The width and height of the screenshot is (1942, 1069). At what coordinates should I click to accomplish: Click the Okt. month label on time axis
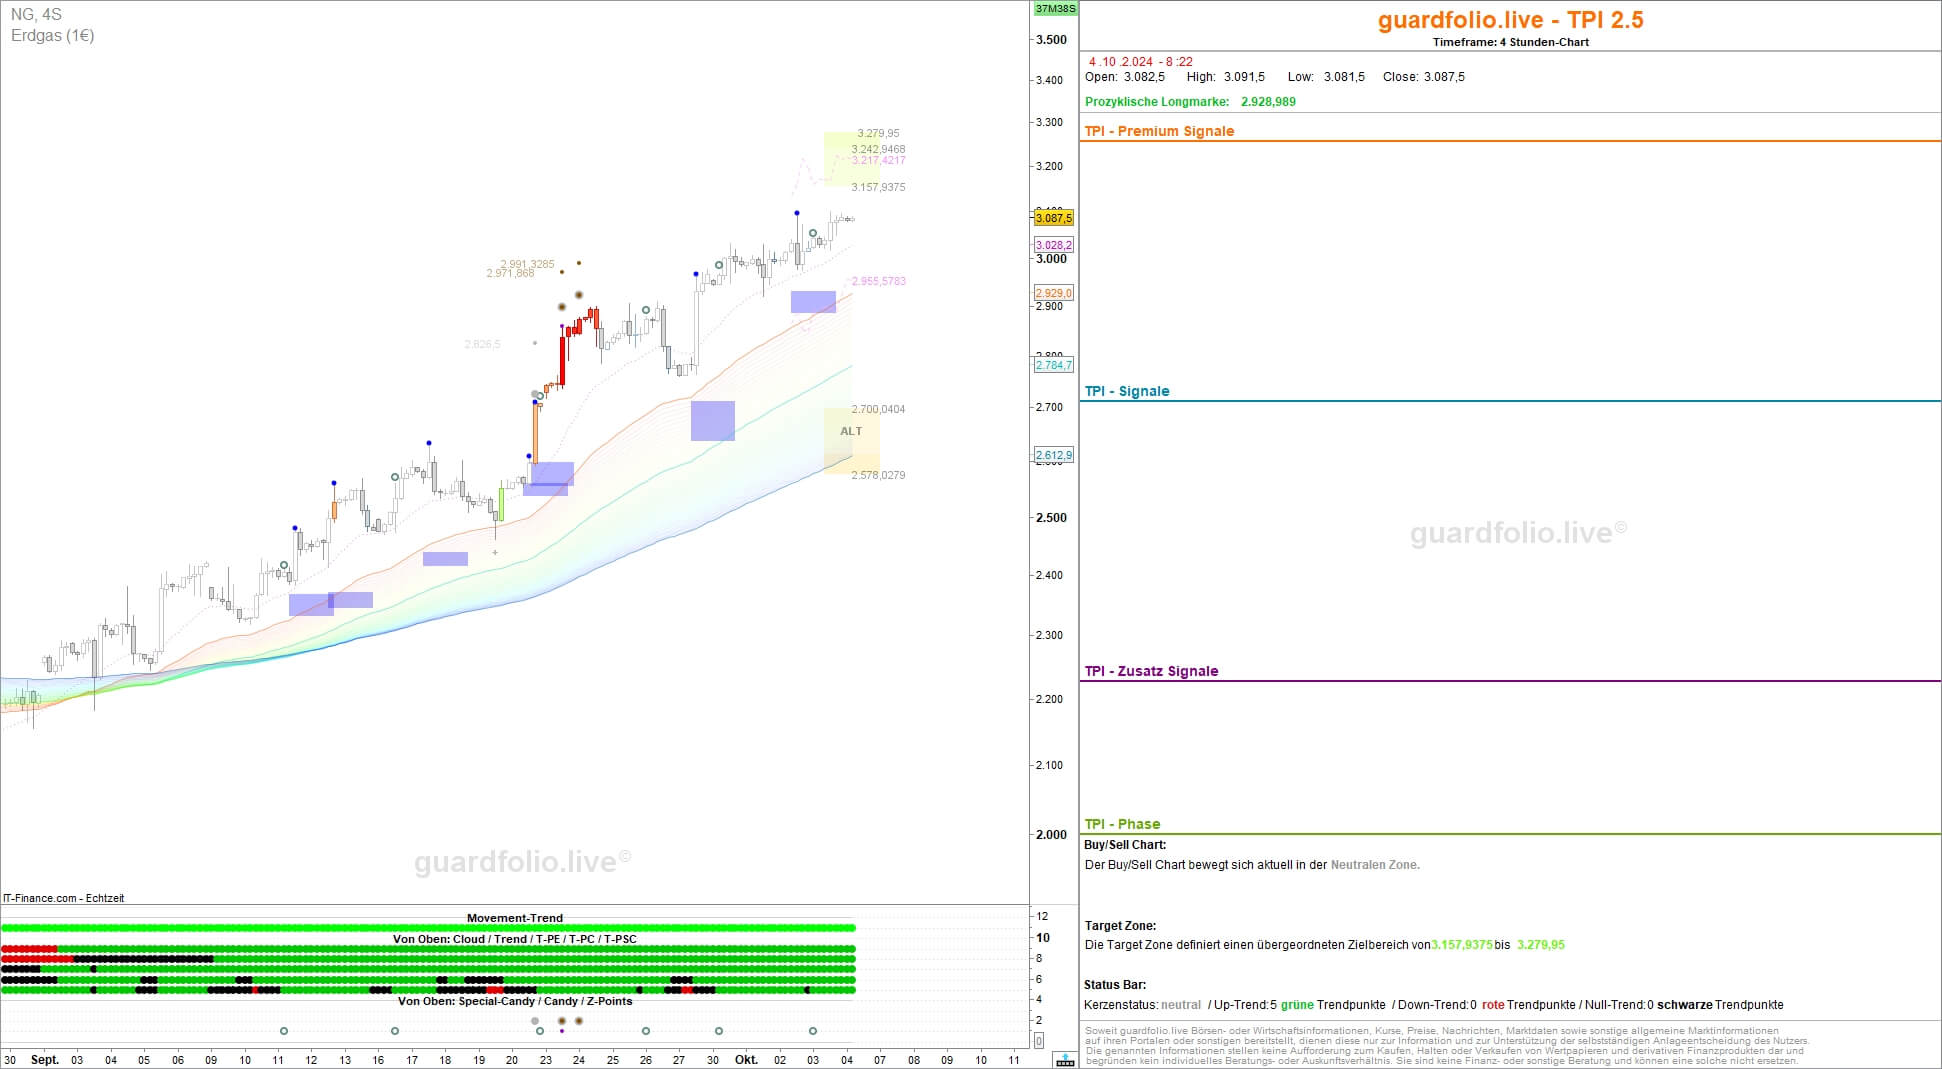click(746, 1060)
